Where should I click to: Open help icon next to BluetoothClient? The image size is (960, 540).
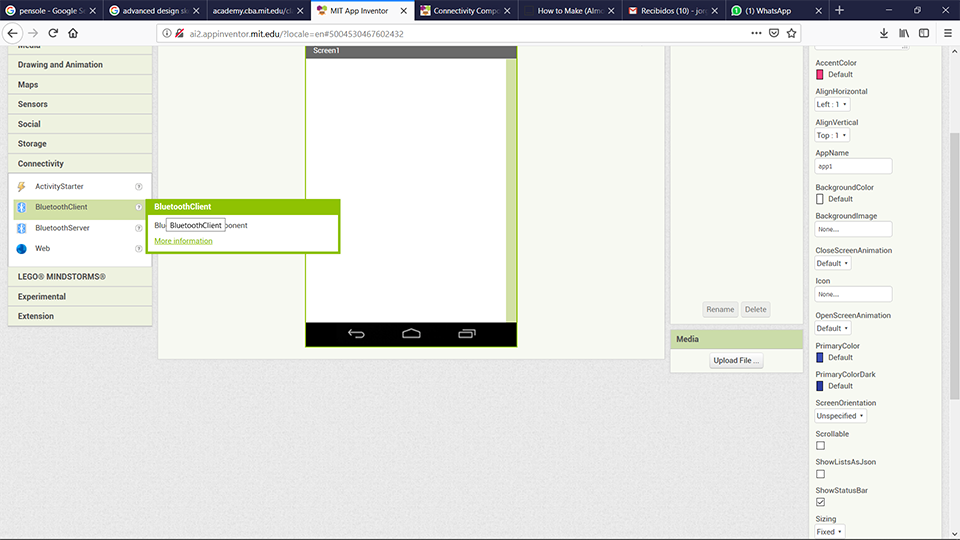pyautogui.click(x=139, y=207)
